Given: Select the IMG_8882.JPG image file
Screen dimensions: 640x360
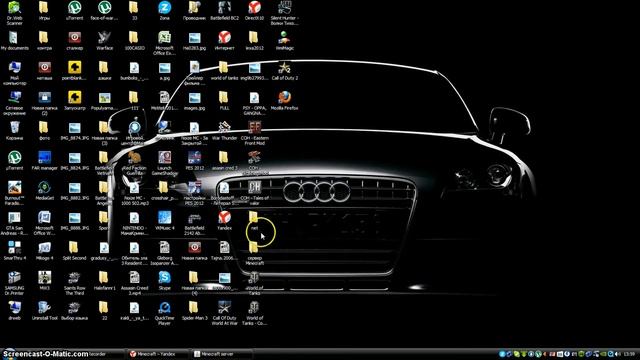Looking at the screenshot, I should point(74,191).
